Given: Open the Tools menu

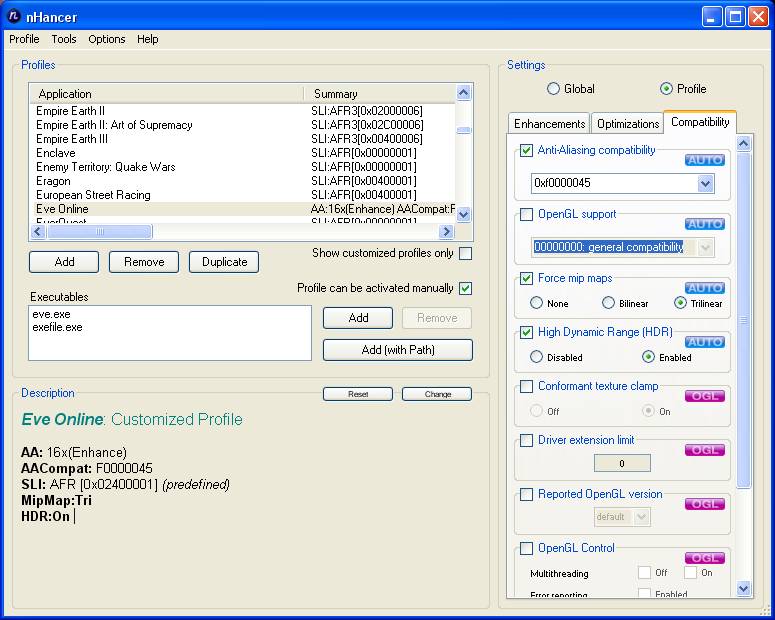Looking at the screenshot, I should click(x=64, y=39).
